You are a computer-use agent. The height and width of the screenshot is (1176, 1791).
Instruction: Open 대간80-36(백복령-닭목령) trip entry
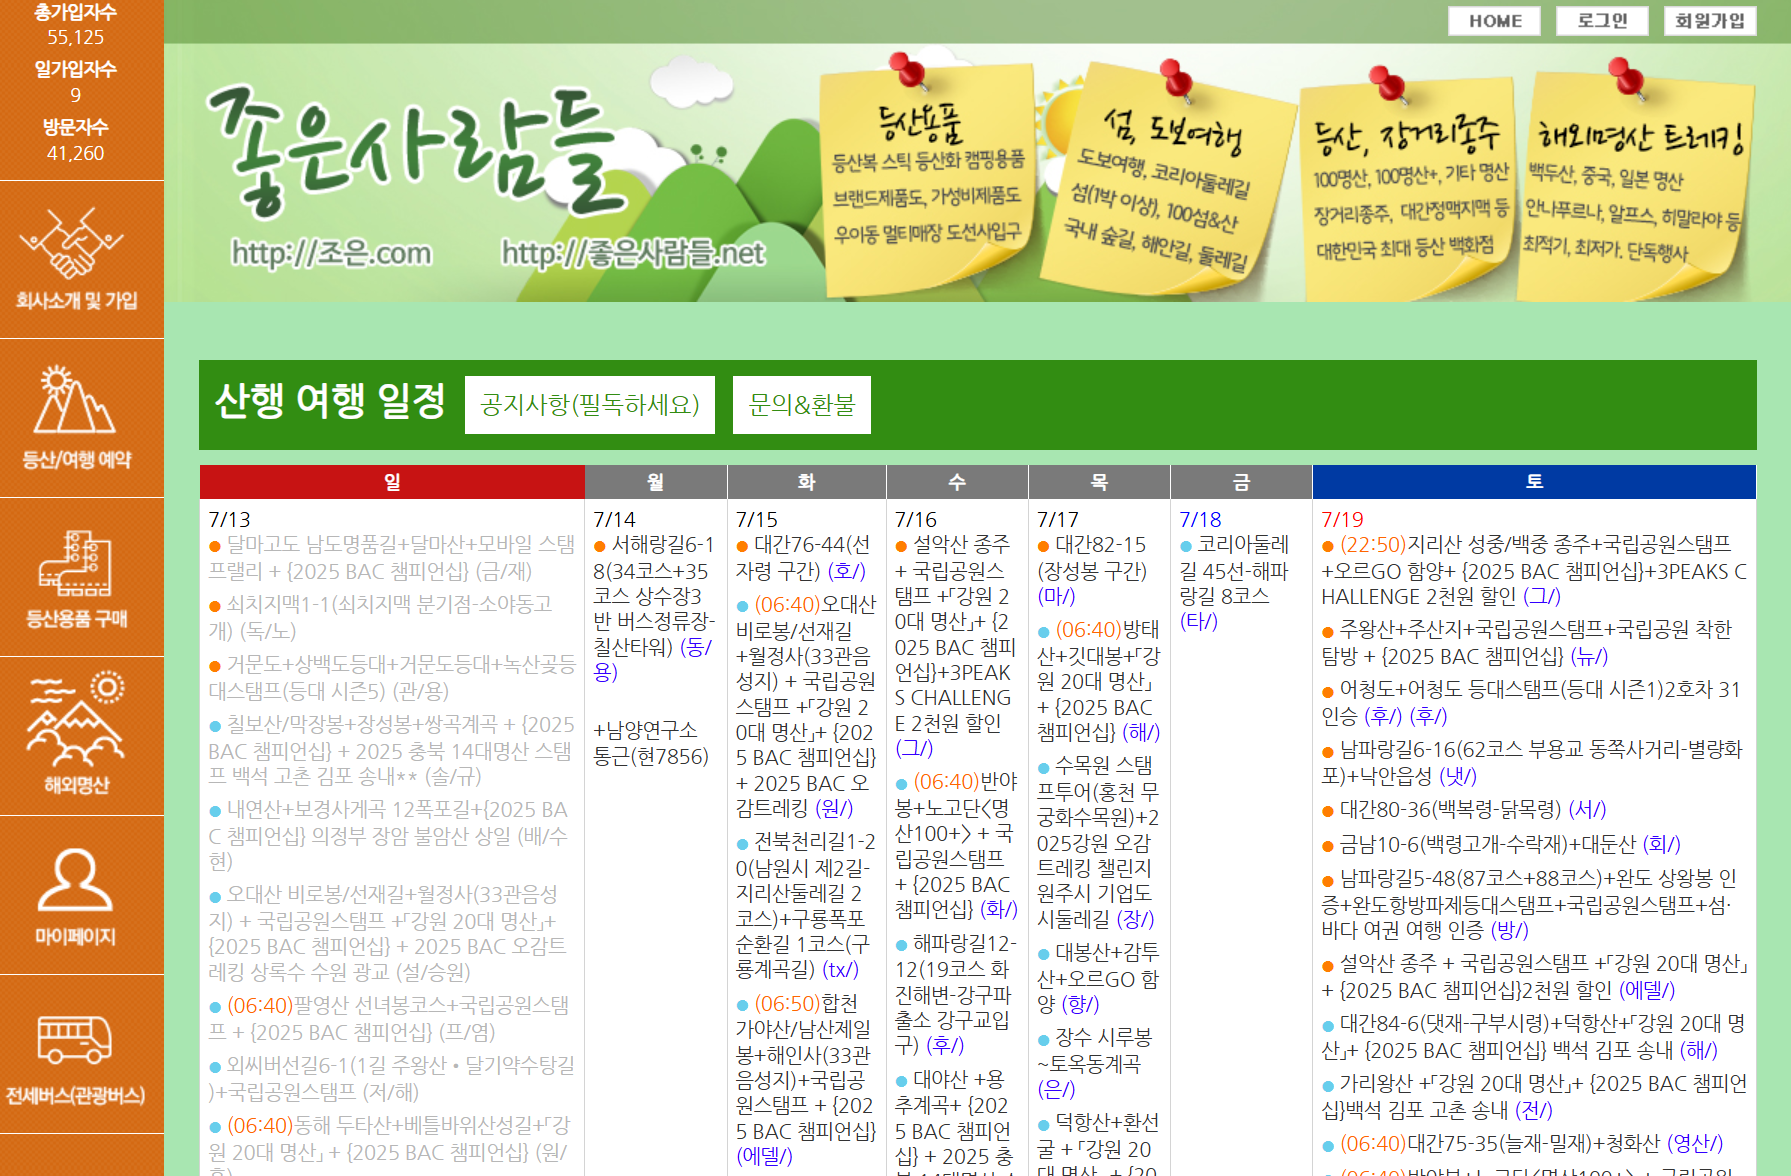point(1464,809)
